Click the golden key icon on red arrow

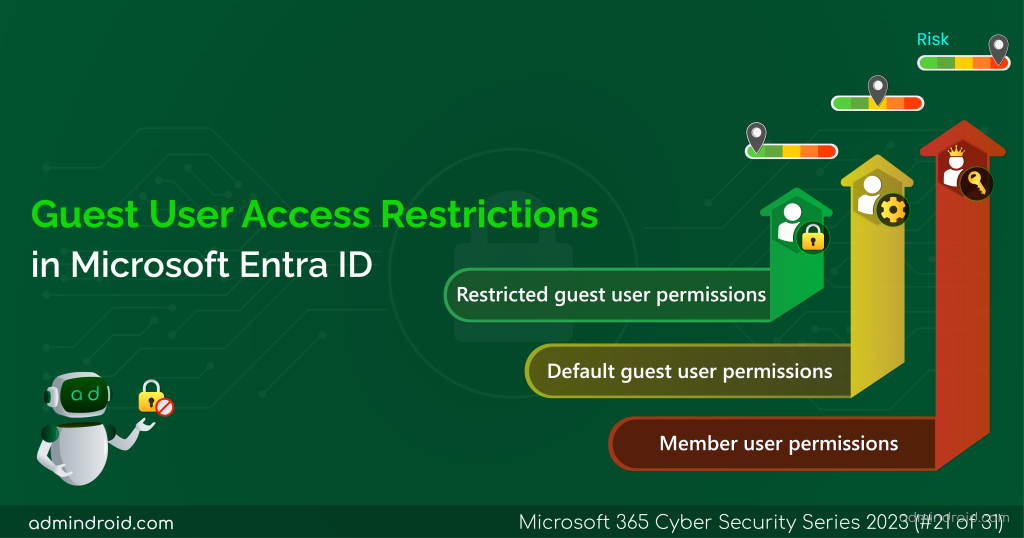pyautogui.click(x=977, y=183)
